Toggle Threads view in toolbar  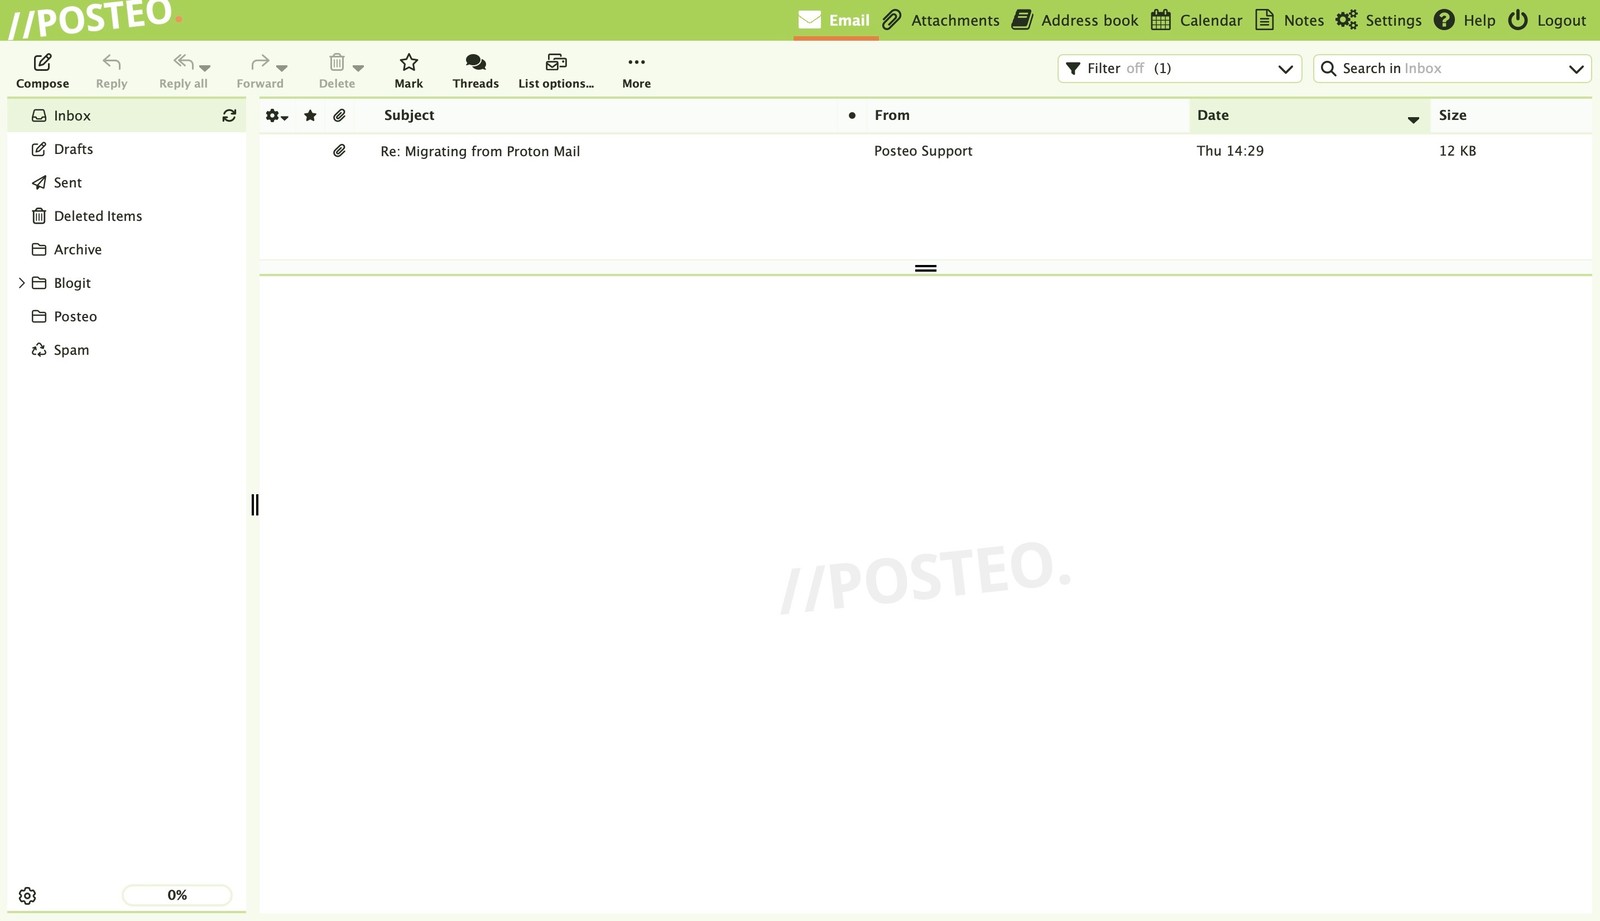pyautogui.click(x=475, y=71)
